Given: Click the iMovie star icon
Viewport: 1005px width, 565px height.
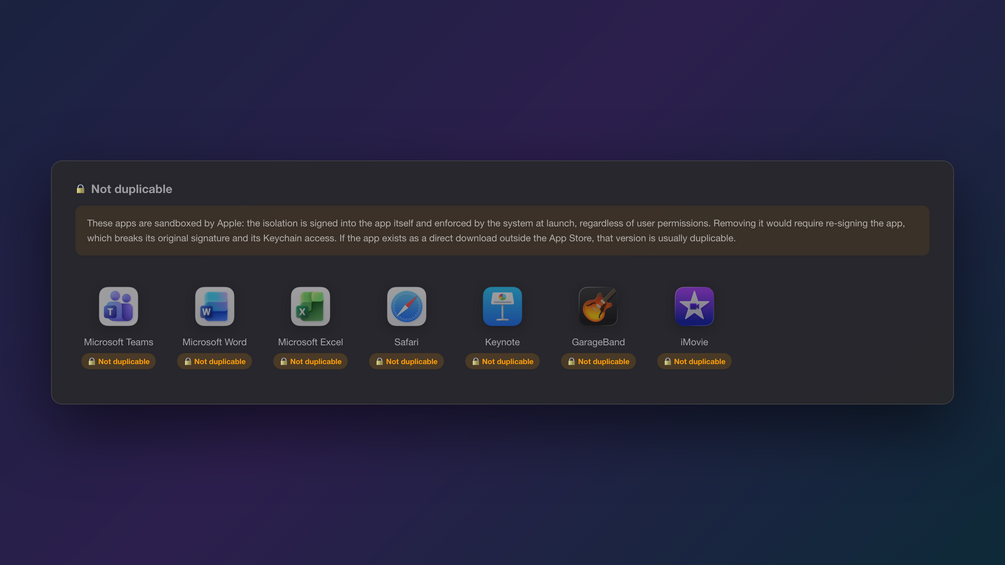Looking at the screenshot, I should (x=694, y=306).
